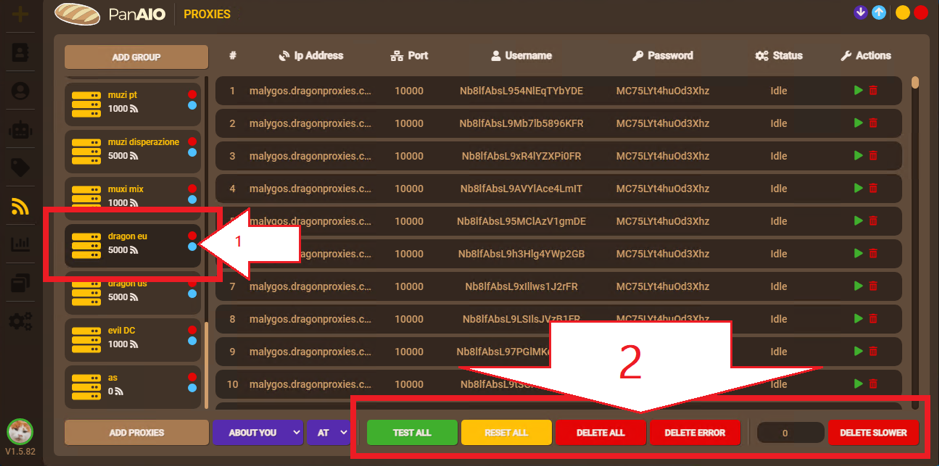Select the muxi mix proxy group
The image size is (939, 466).
[x=132, y=198]
